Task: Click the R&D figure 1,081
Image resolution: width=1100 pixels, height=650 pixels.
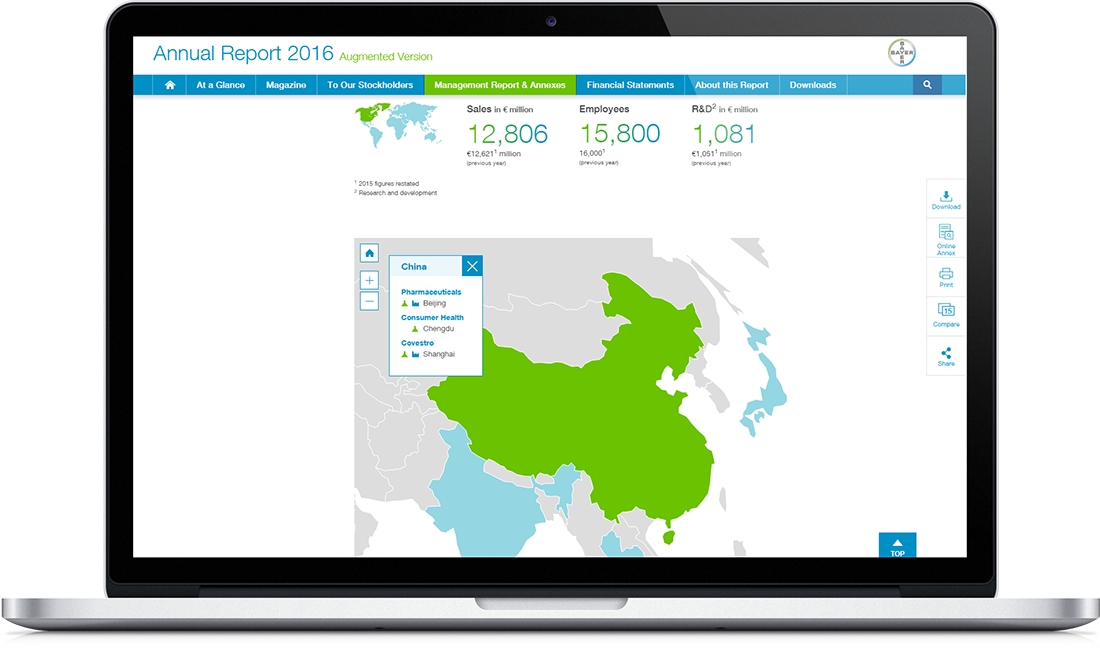Action: pyautogui.click(x=724, y=134)
